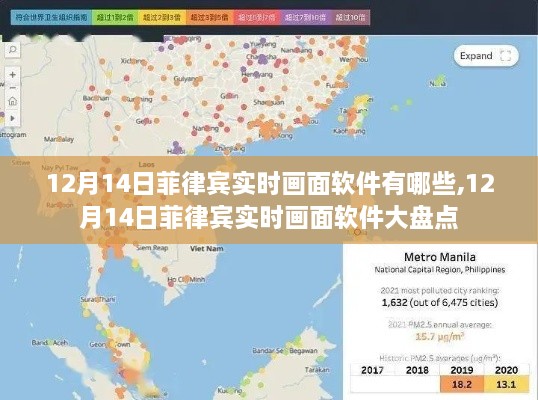This screenshot has width=538, height=400.
Task: Click the Kunming city label
Action: coord(137,99)
